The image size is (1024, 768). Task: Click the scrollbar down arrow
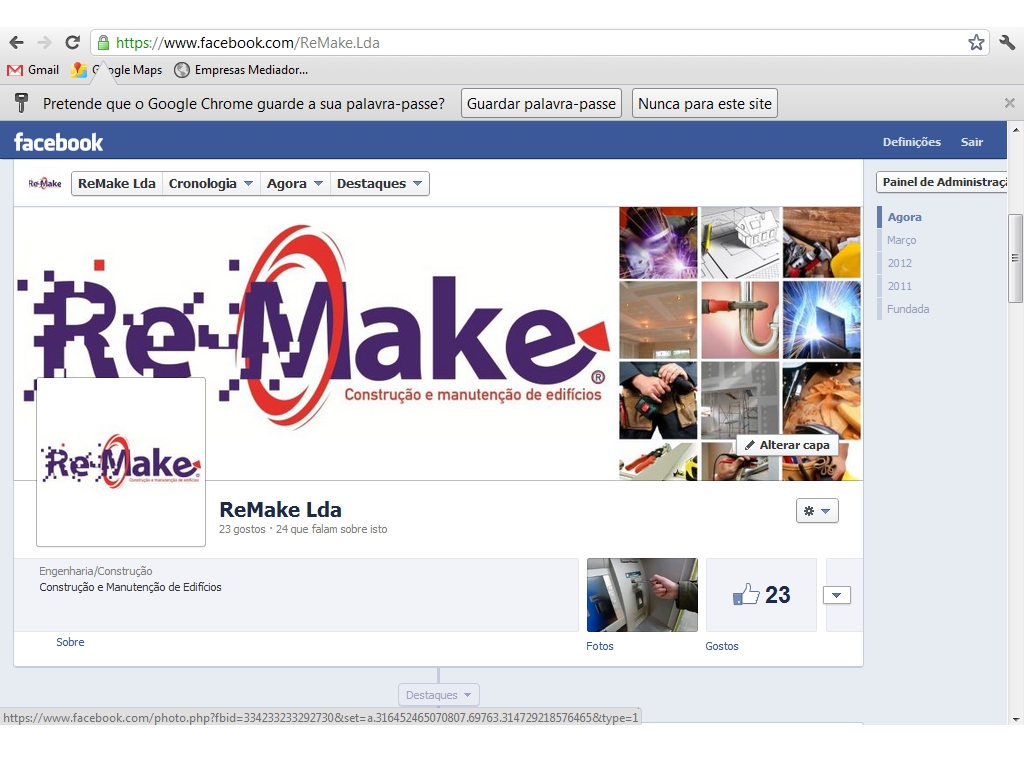click(1016, 719)
